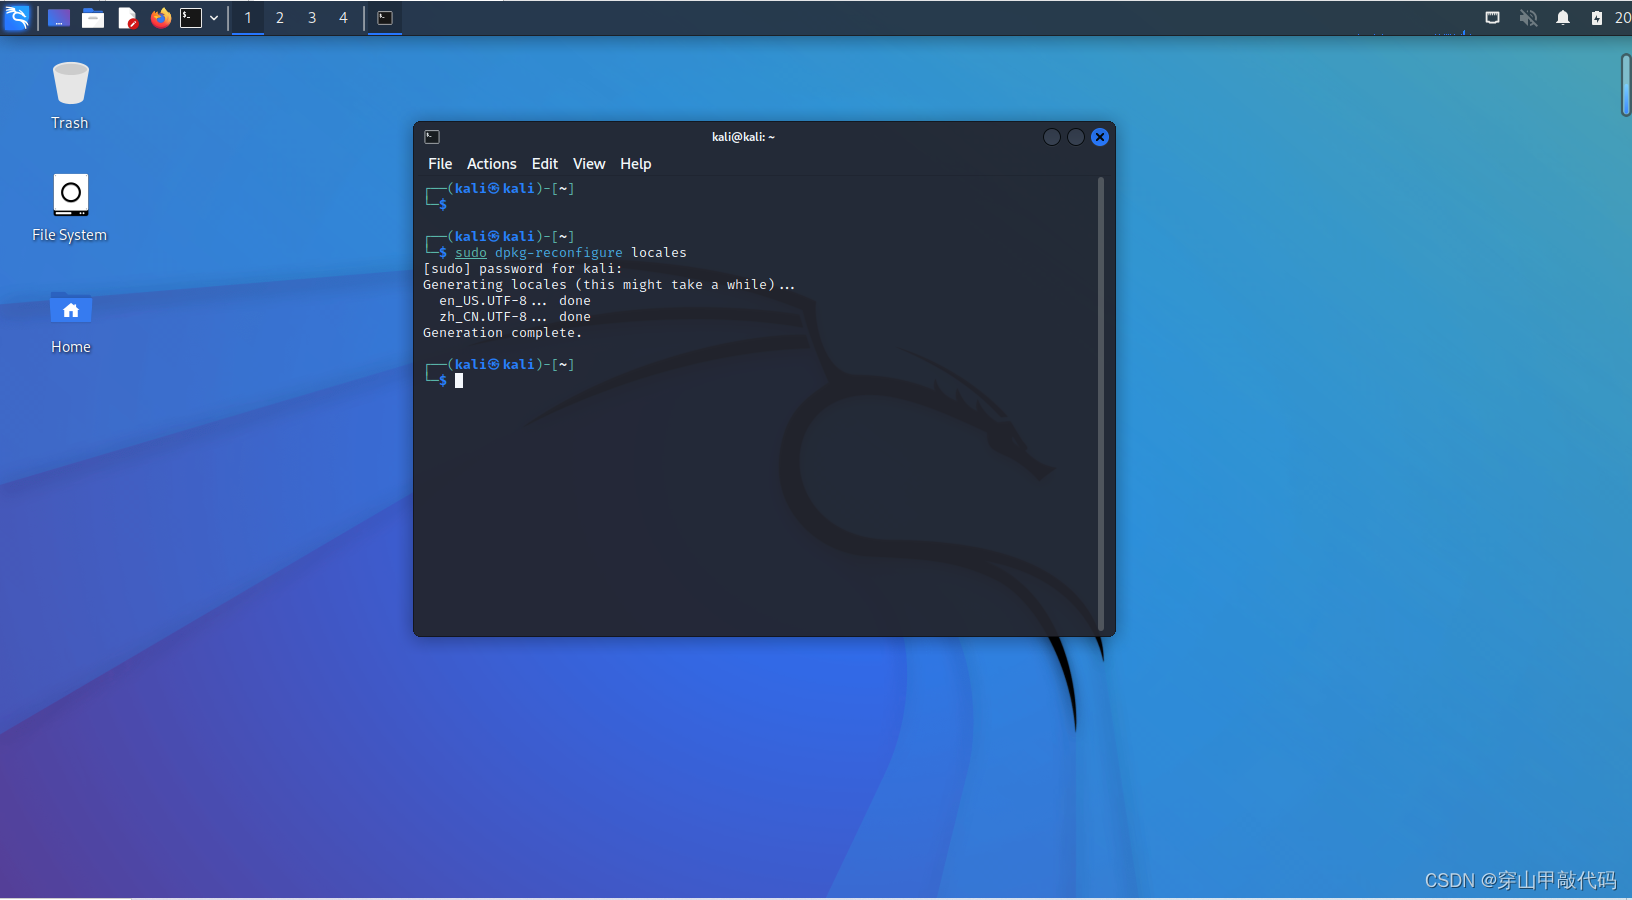Open terminal emulator launcher in panel

tap(191, 18)
